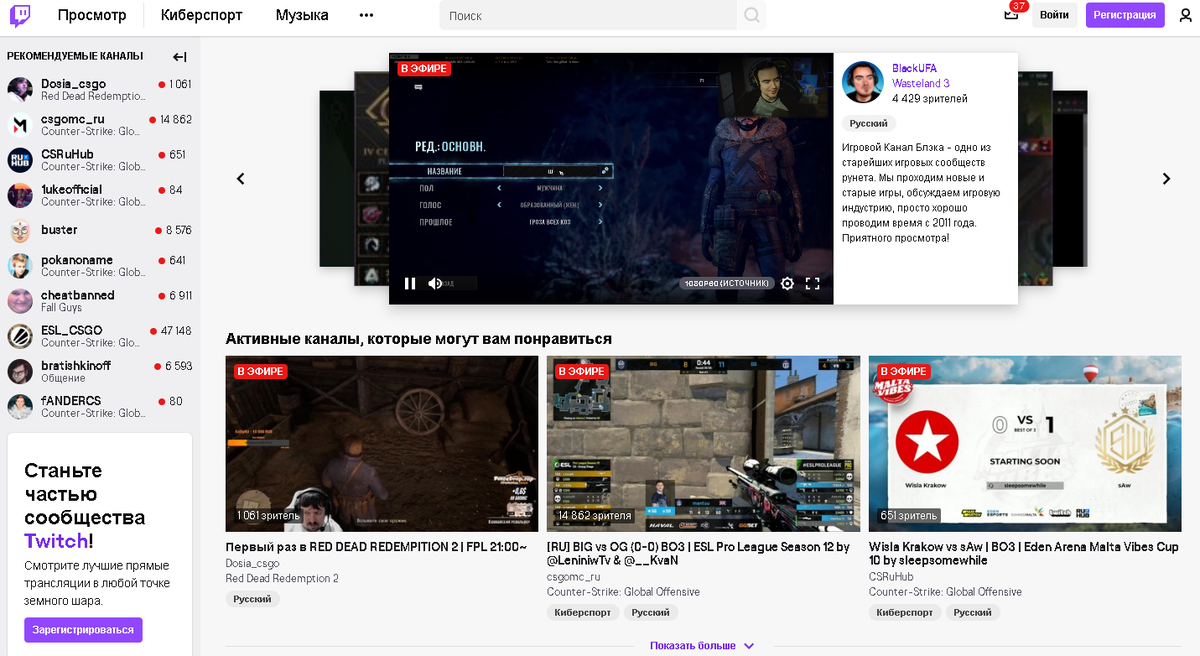The width and height of the screenshot is (1200, 656).
Task: Open CSRuHub avatar in sidebar
Action: pyautogui.click(x=20, y=160)
